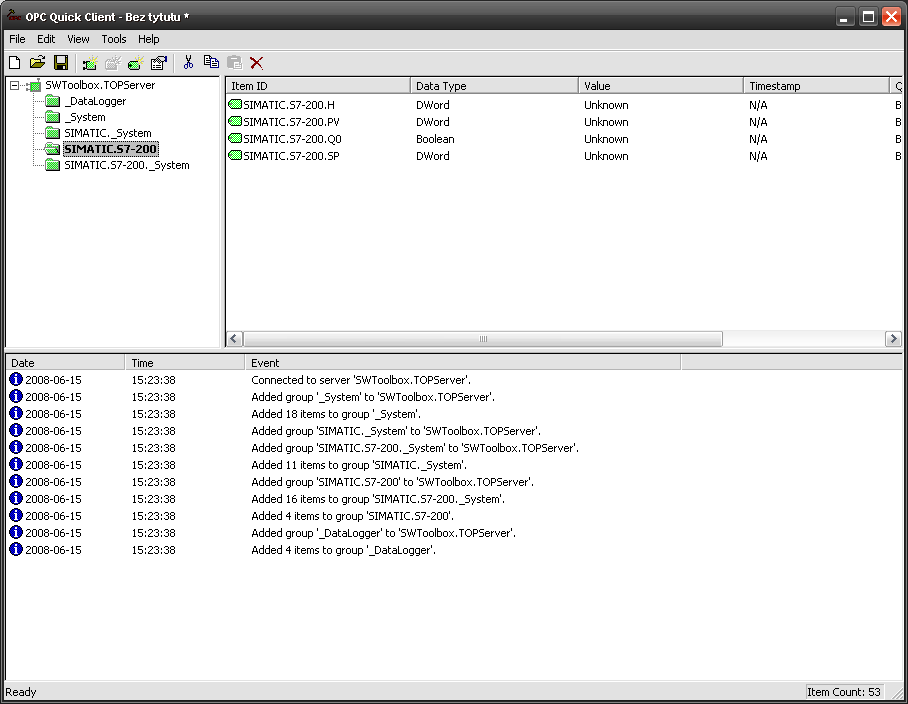Select the _DataLogger group in tree
The image size is (908, 704).
(95, 101)
